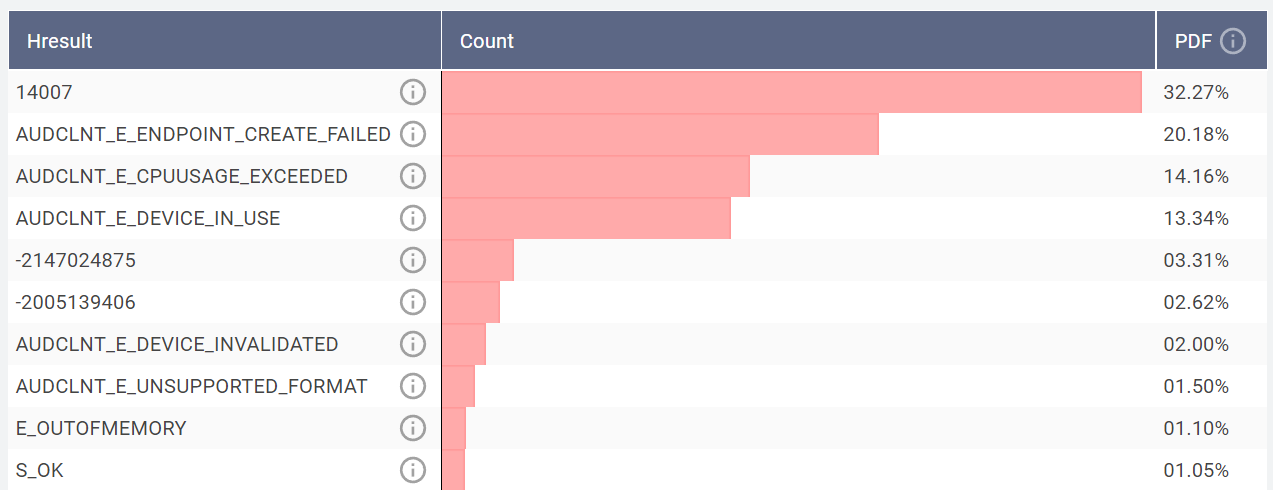This screenshot has width=1273, height=490.
Task: Click info icon in PDF header
Action: coord(1233,41)
